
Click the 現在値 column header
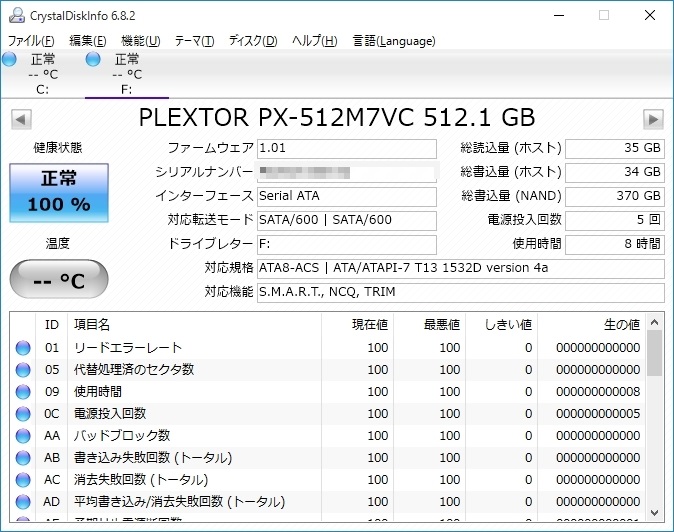(x=357, y=324)
